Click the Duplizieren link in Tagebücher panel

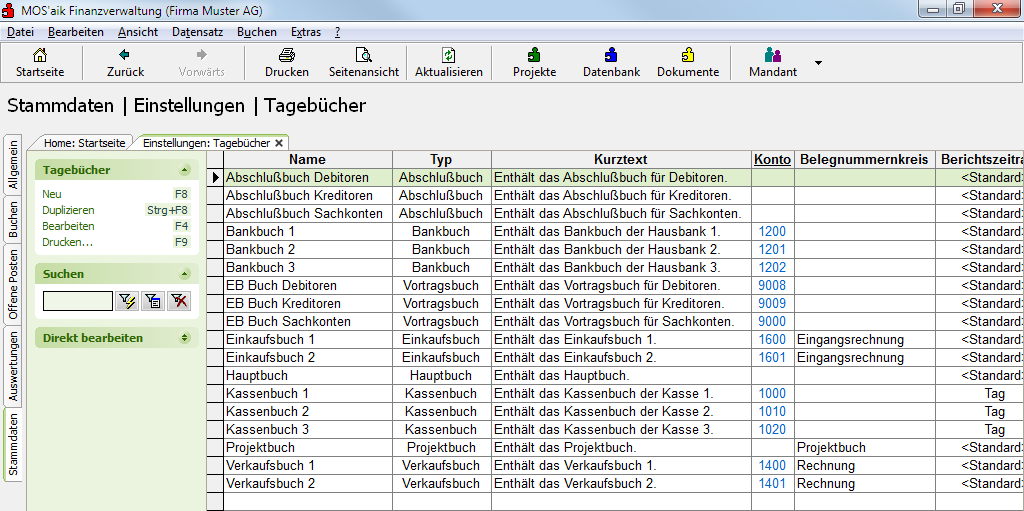68,210
